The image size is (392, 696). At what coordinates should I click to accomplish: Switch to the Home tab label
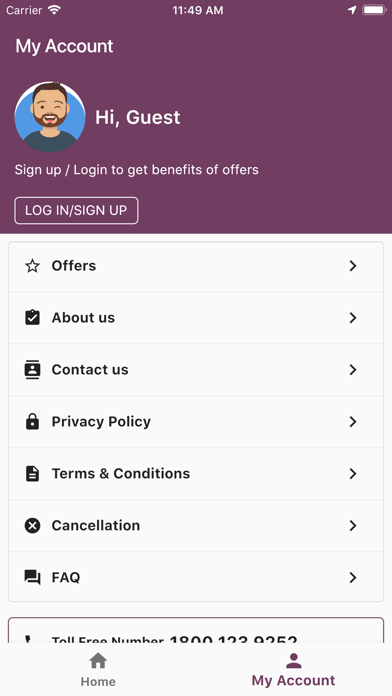[98, 681]
